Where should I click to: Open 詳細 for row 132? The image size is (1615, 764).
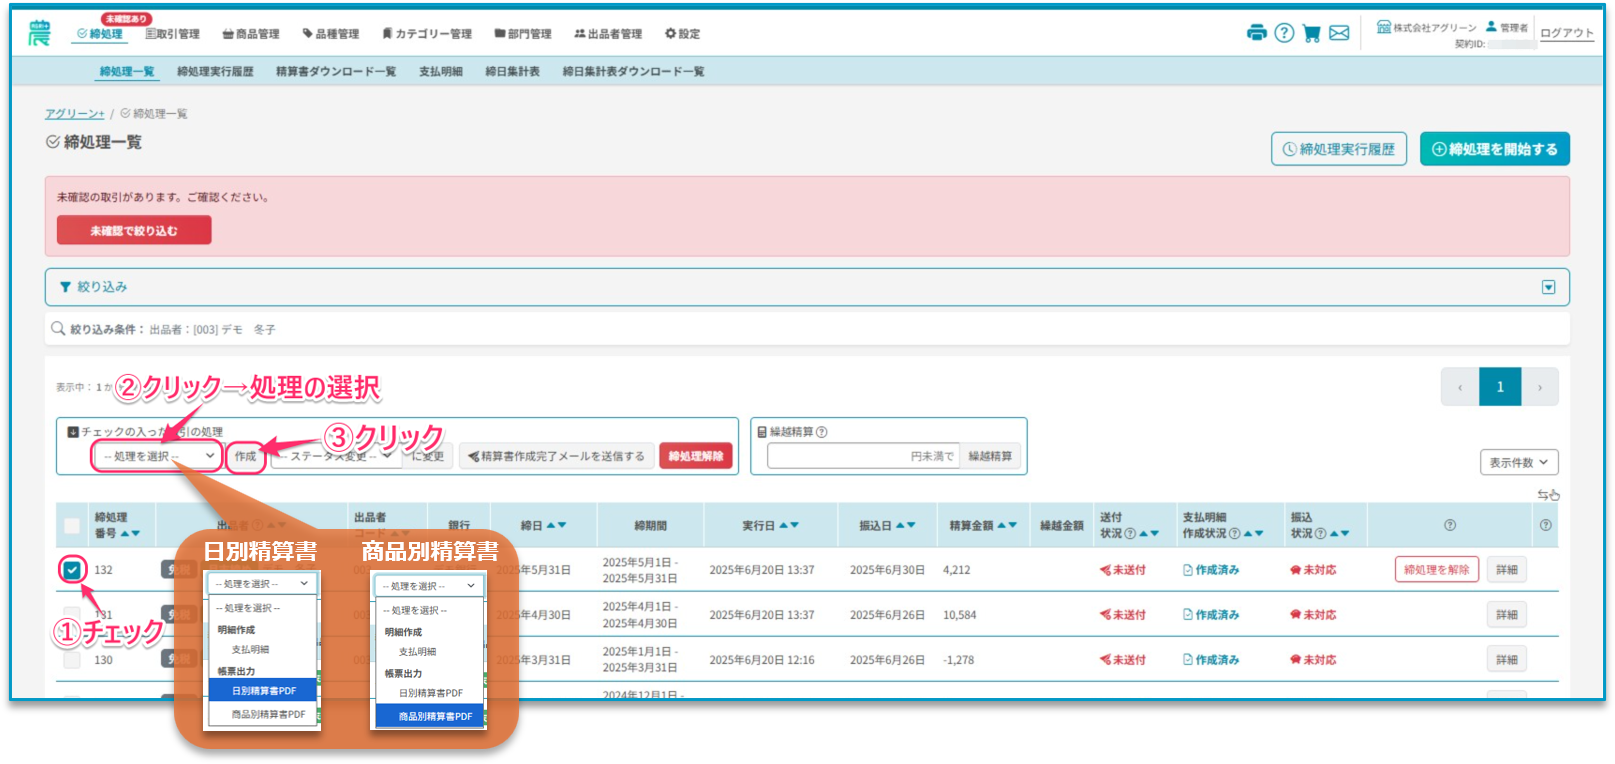(x=1507, y=570)
